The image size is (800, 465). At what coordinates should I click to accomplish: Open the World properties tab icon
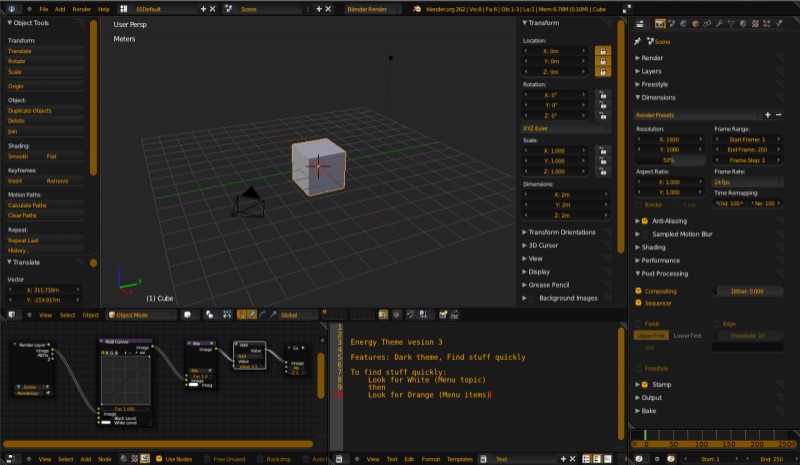(x=684, y=23)
